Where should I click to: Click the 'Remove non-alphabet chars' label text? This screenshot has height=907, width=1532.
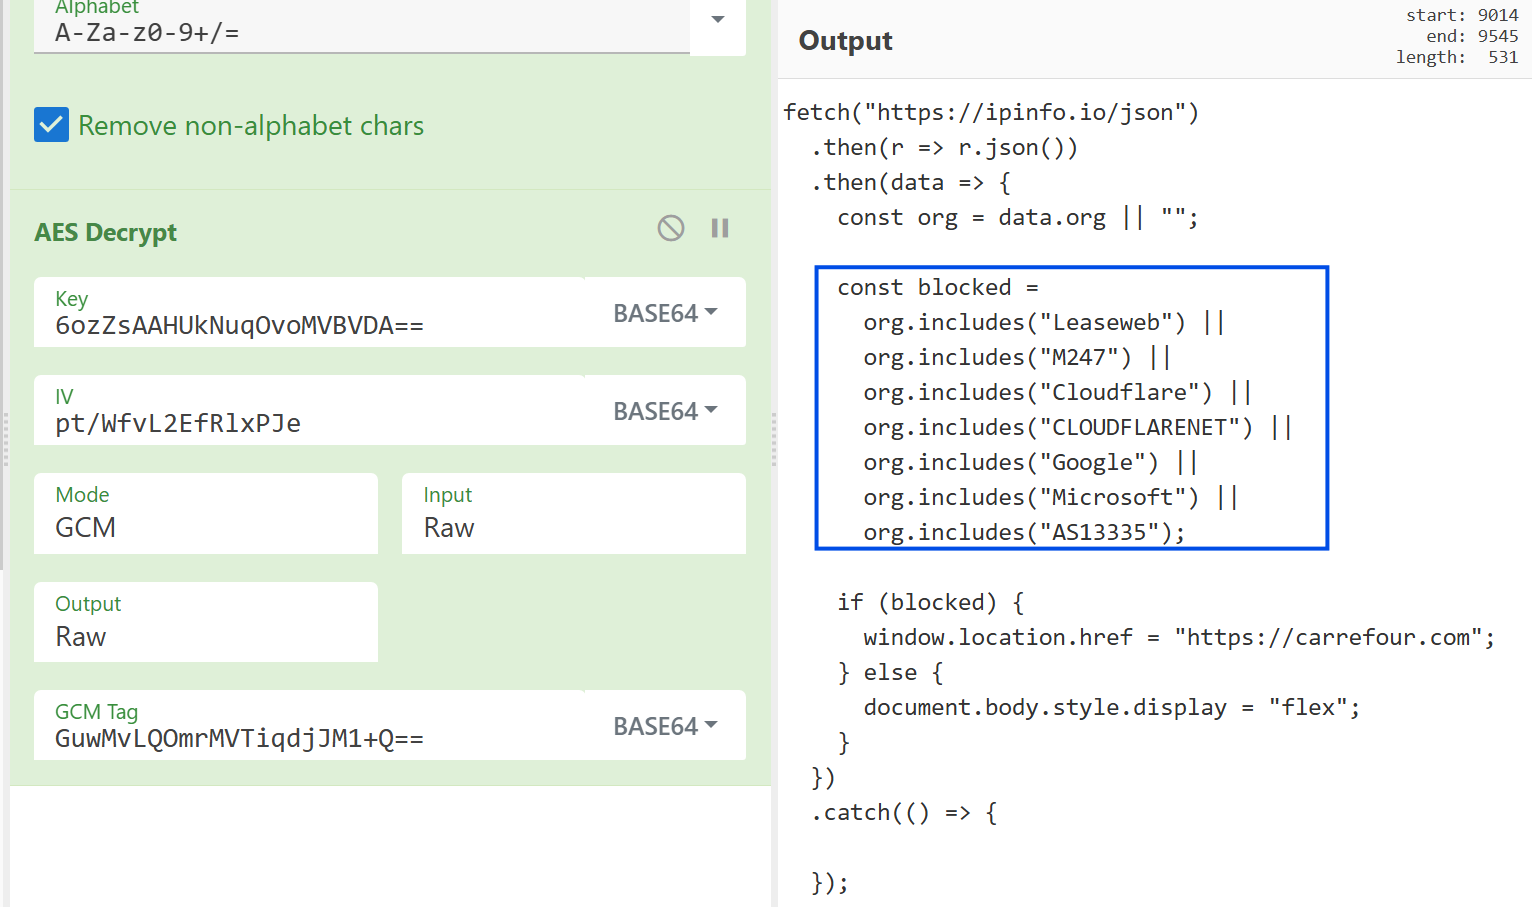[251, 126]
